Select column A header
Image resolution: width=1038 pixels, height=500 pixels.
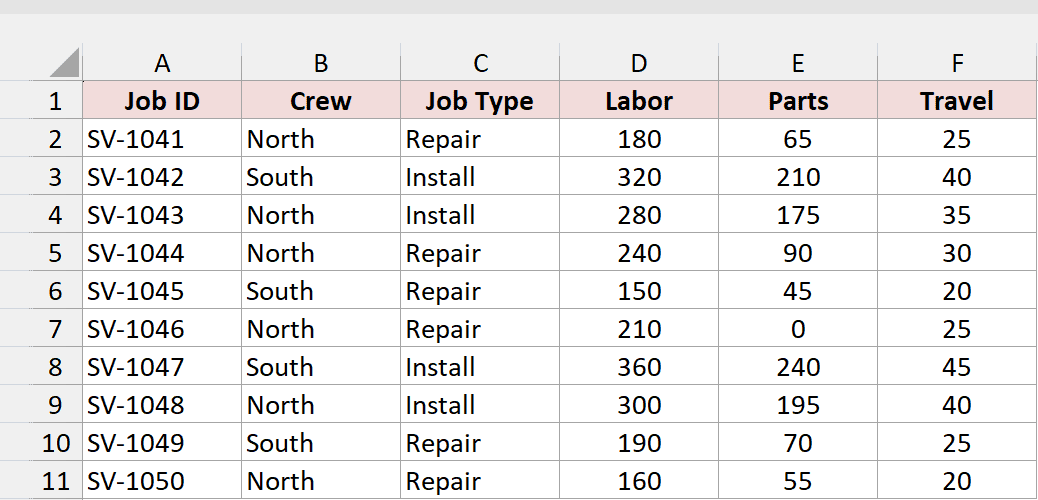[x=162, y=63]
